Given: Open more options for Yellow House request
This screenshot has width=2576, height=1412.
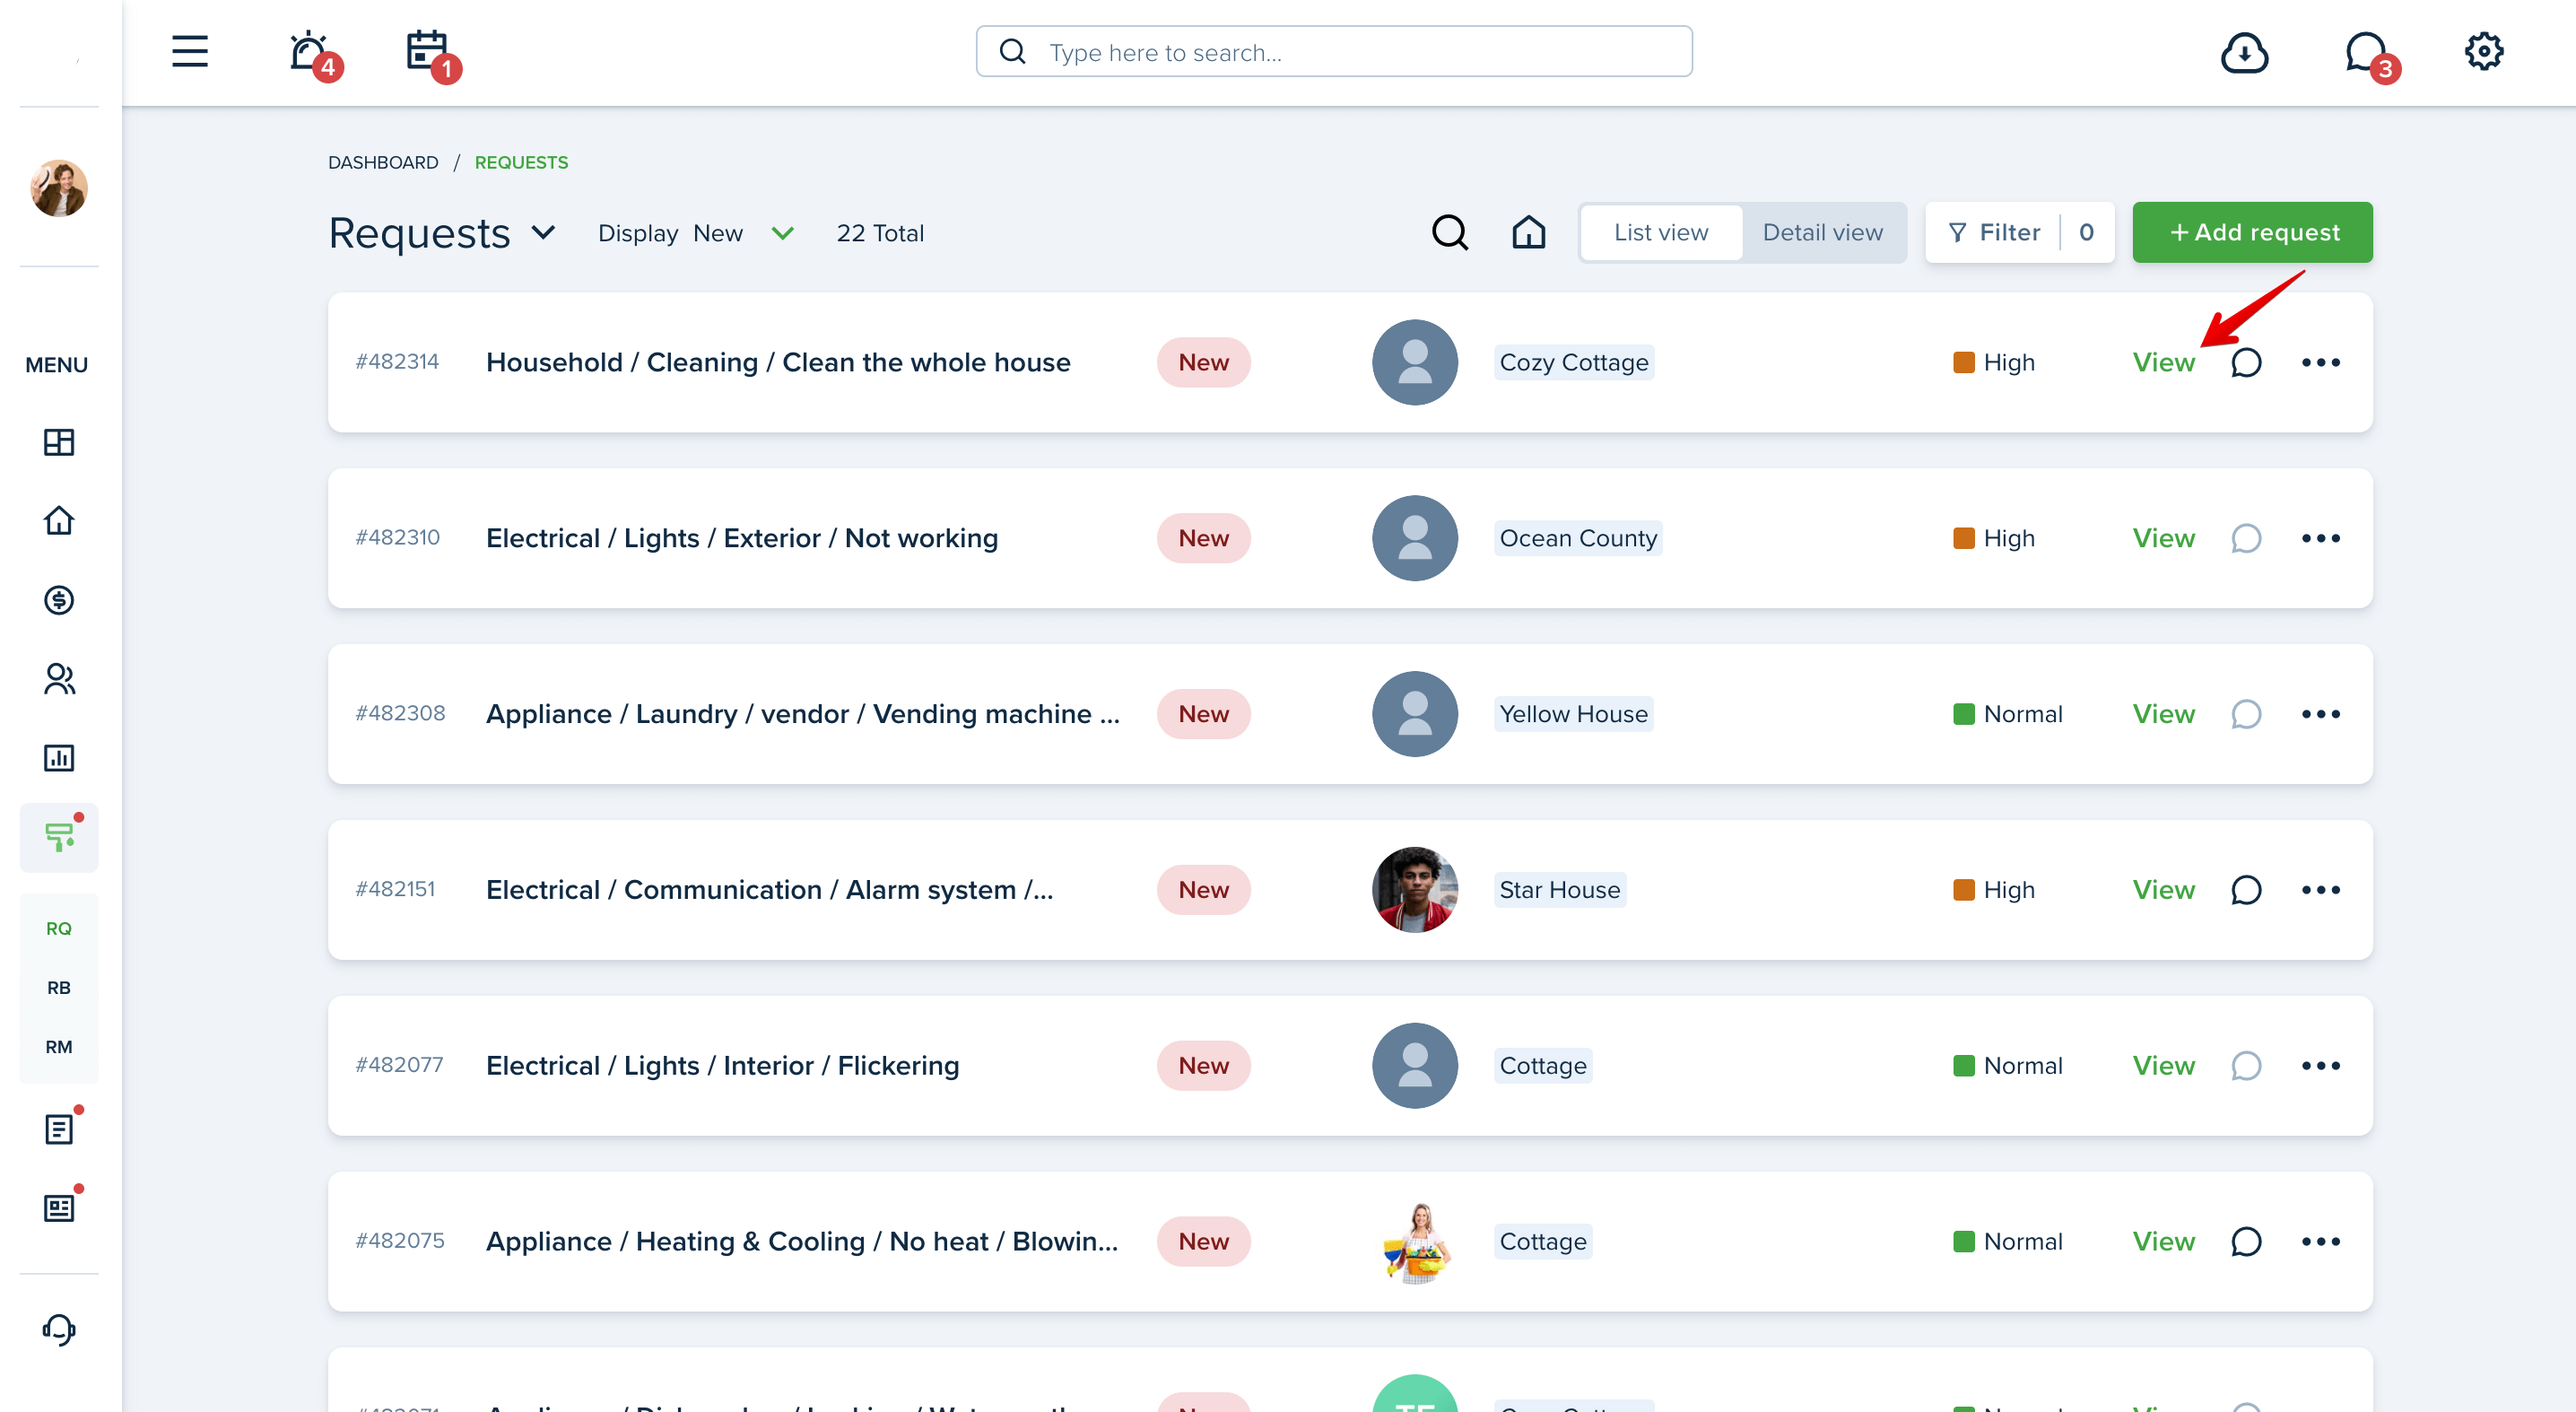Looking at the screenshot, I should 2320,714.
